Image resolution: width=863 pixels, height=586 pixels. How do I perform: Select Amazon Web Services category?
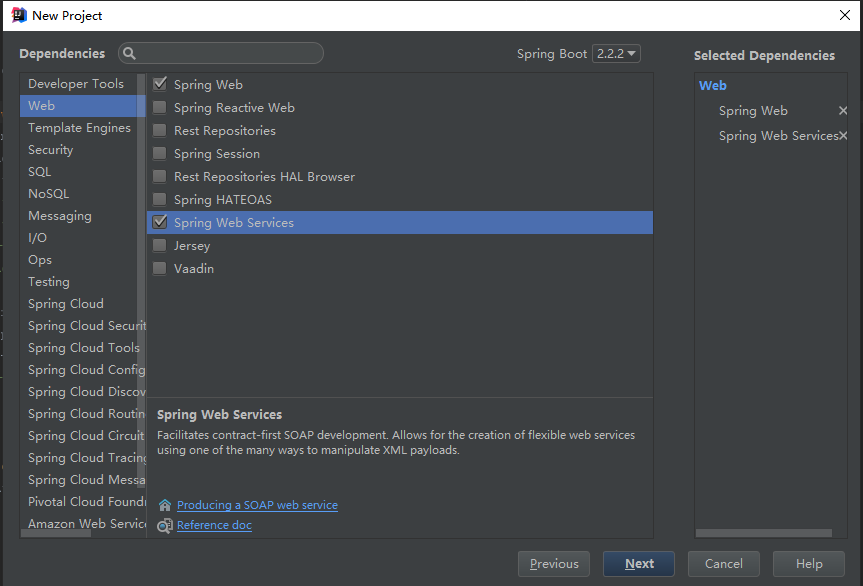pyautogui.click(x=87, y=523)
